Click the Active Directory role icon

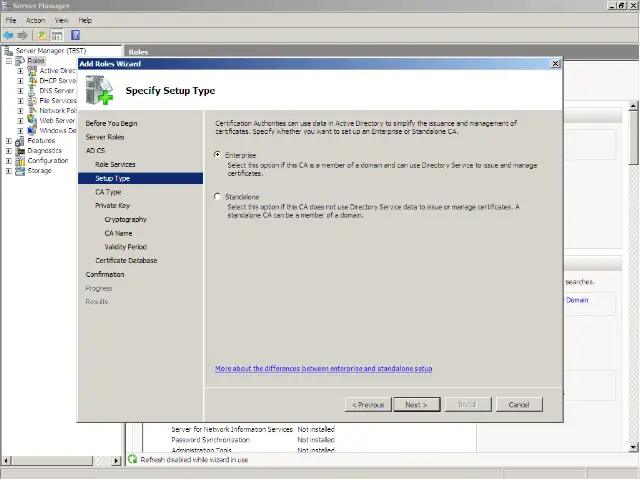click(x=32, y=71)
